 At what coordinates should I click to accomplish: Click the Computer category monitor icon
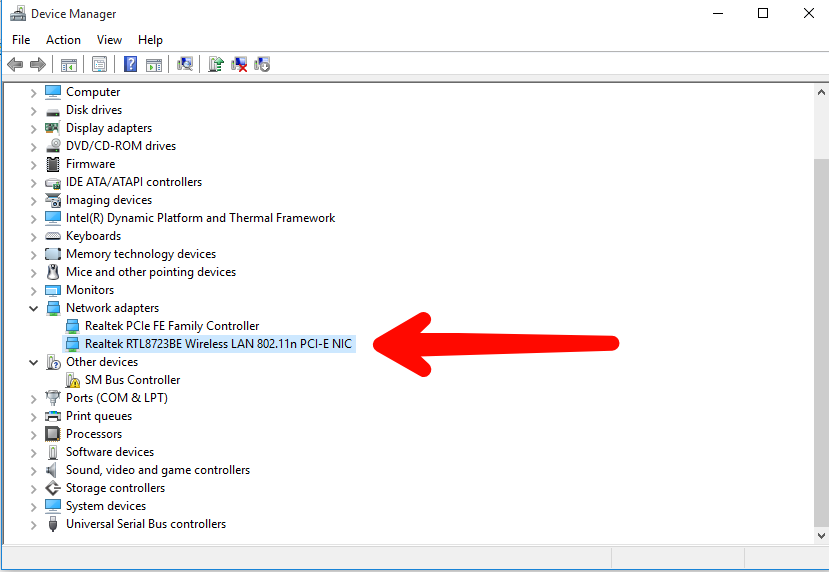coord(53,91)
